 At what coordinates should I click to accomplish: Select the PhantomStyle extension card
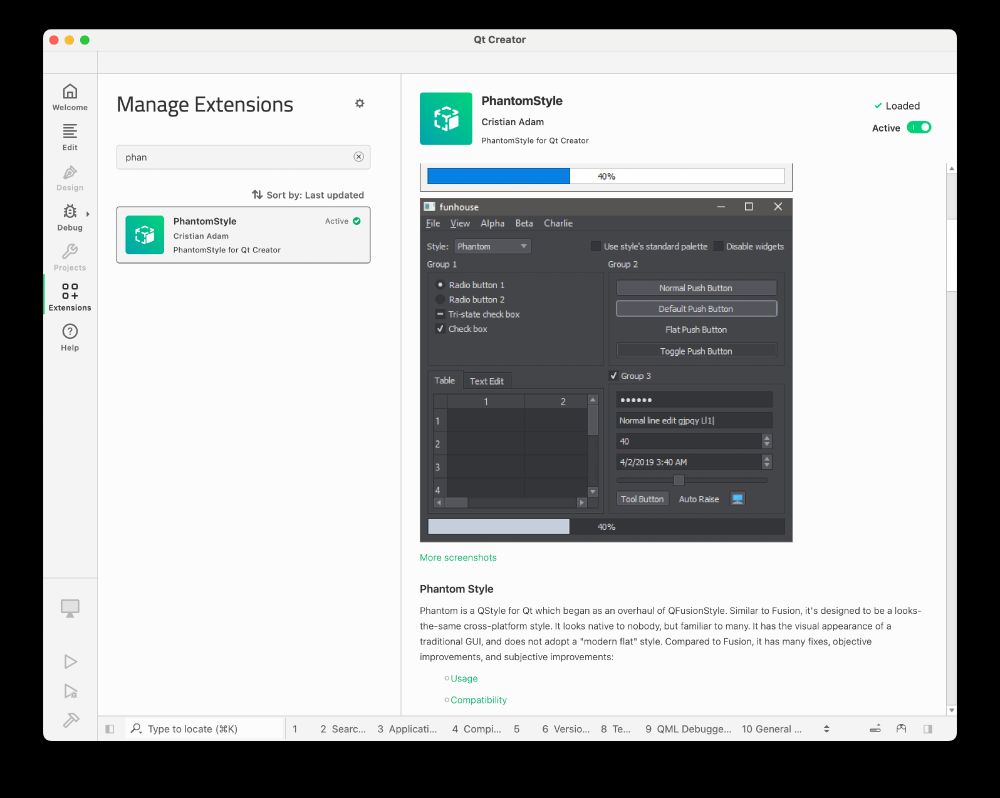(x=243, y=235)
